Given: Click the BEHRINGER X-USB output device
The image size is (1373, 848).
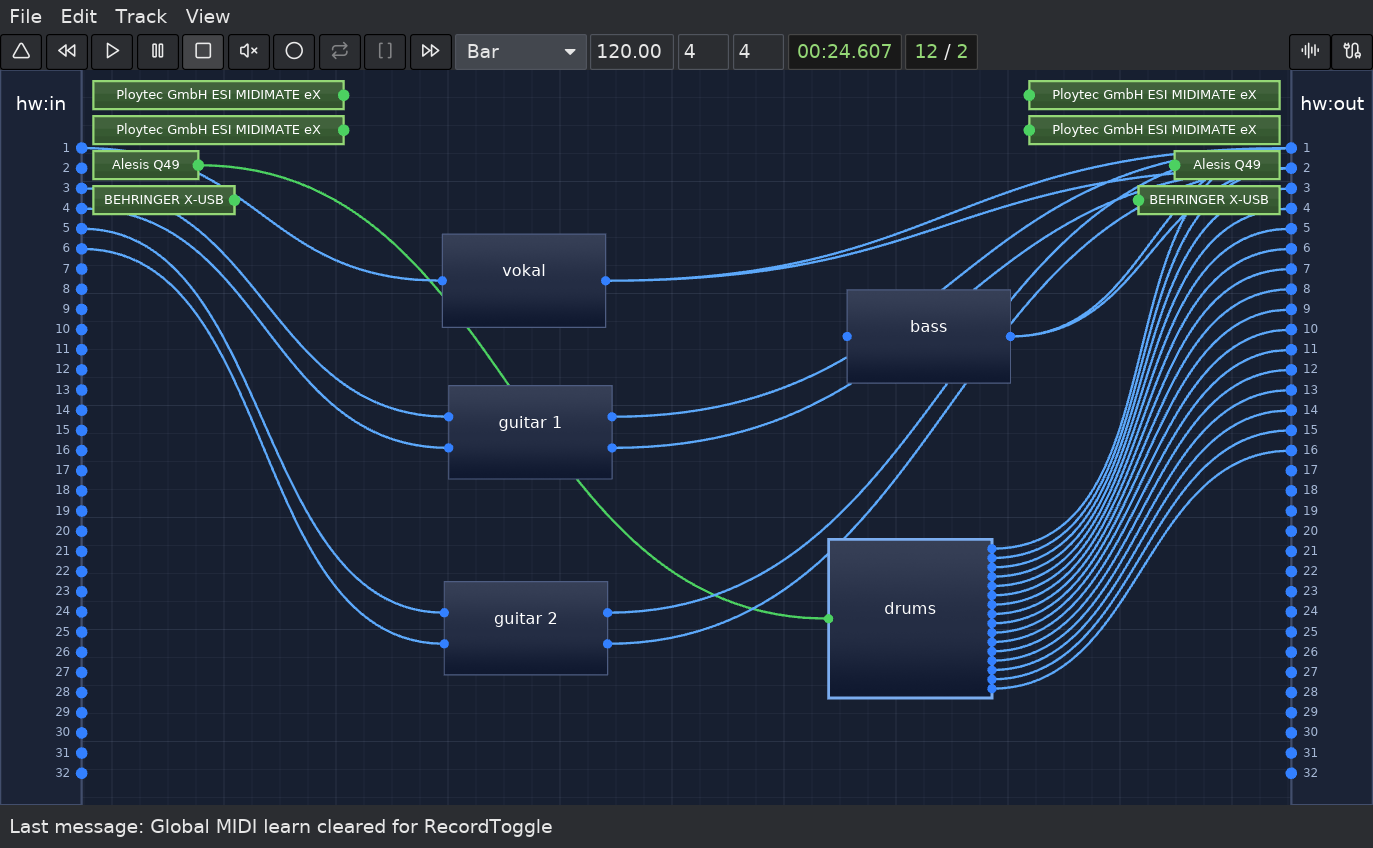Looking at the screenshot, I should pyautogui.click(x=1208, y=200).
